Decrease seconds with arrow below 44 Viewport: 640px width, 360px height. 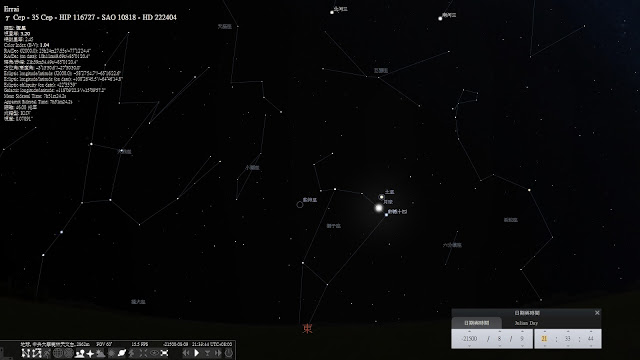[591, 346]
